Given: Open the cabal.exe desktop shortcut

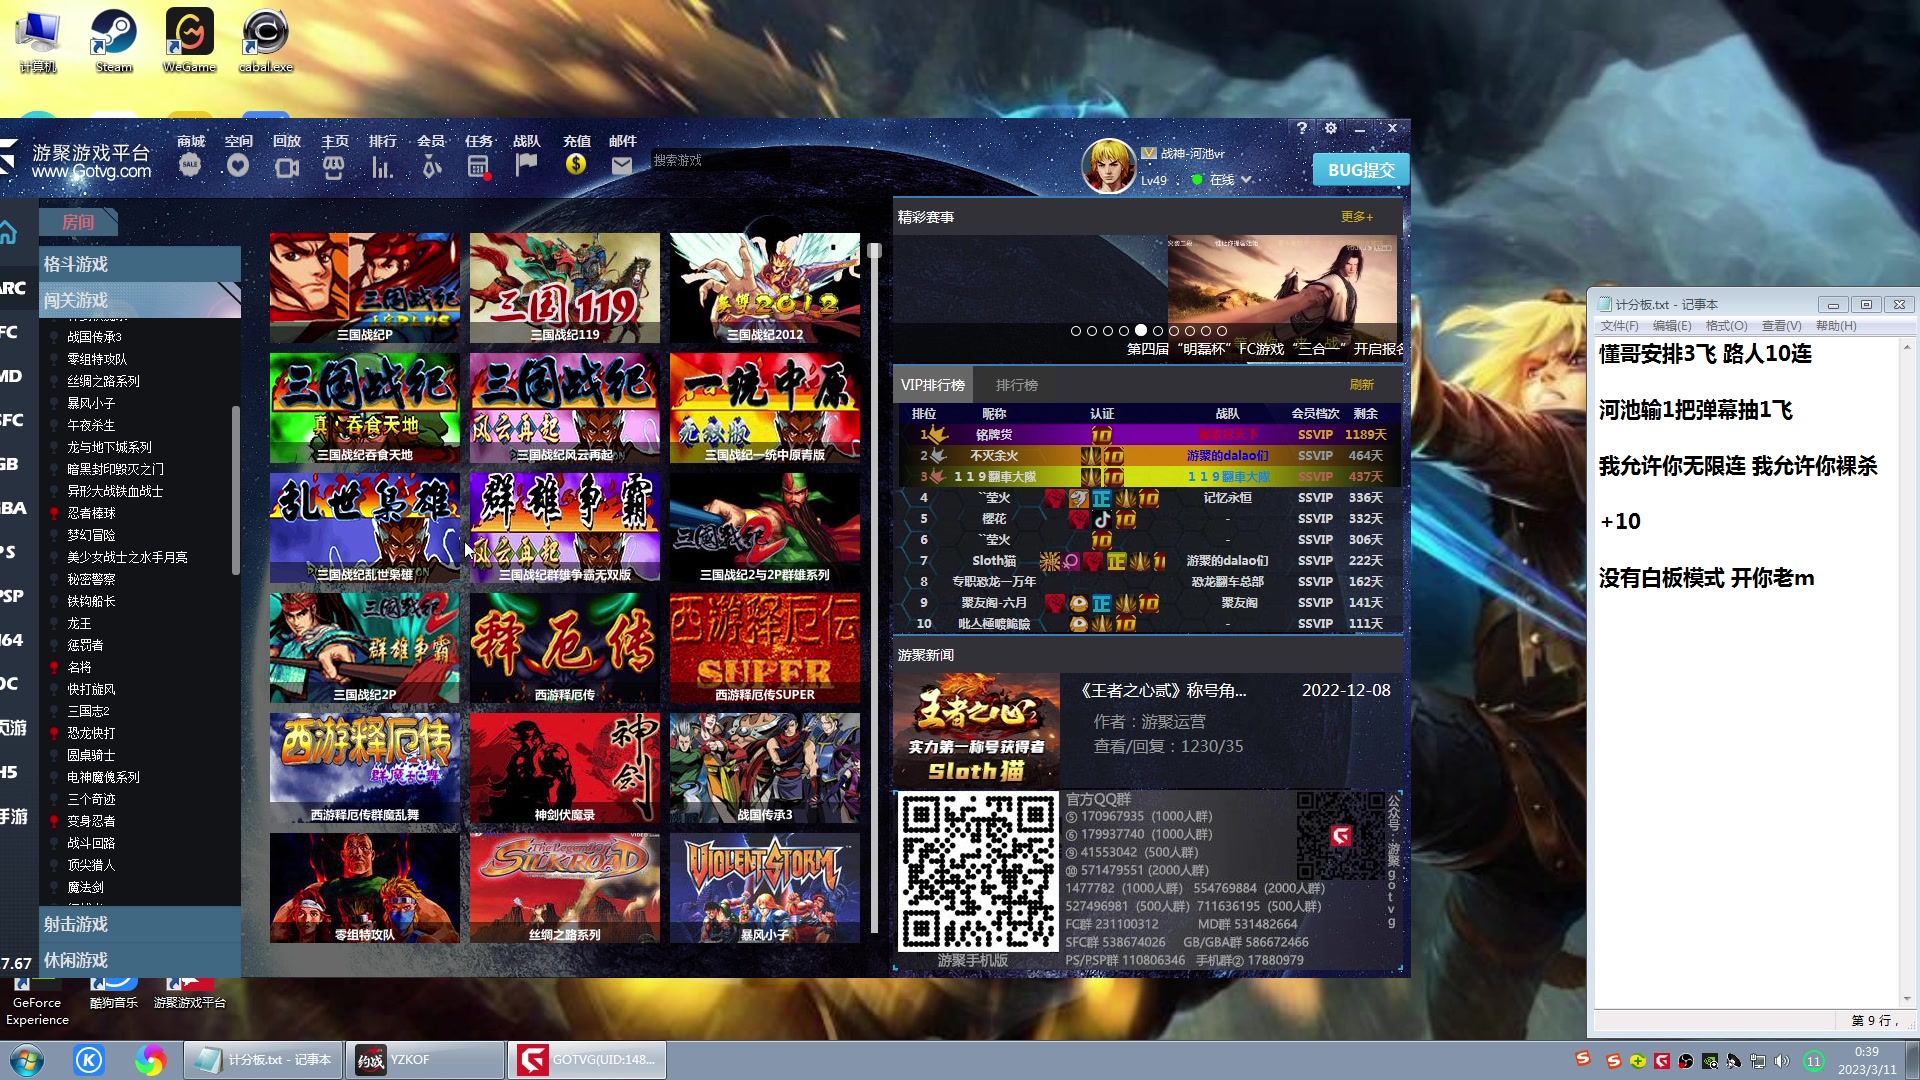Looking at the screenshot, I should pos(266,41).
